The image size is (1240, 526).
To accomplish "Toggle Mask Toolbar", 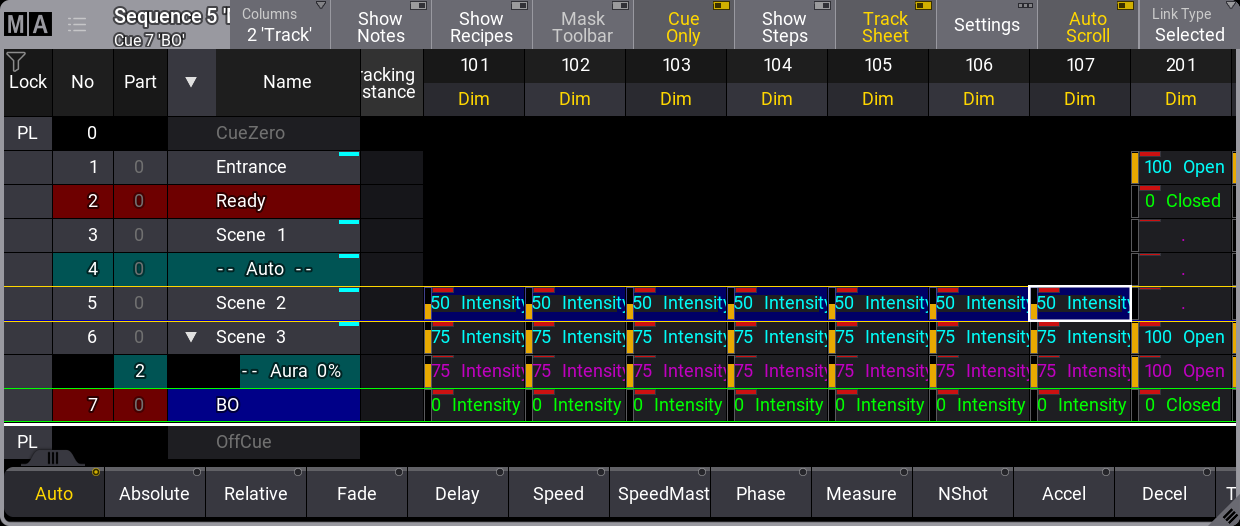I will coord(582,25).
